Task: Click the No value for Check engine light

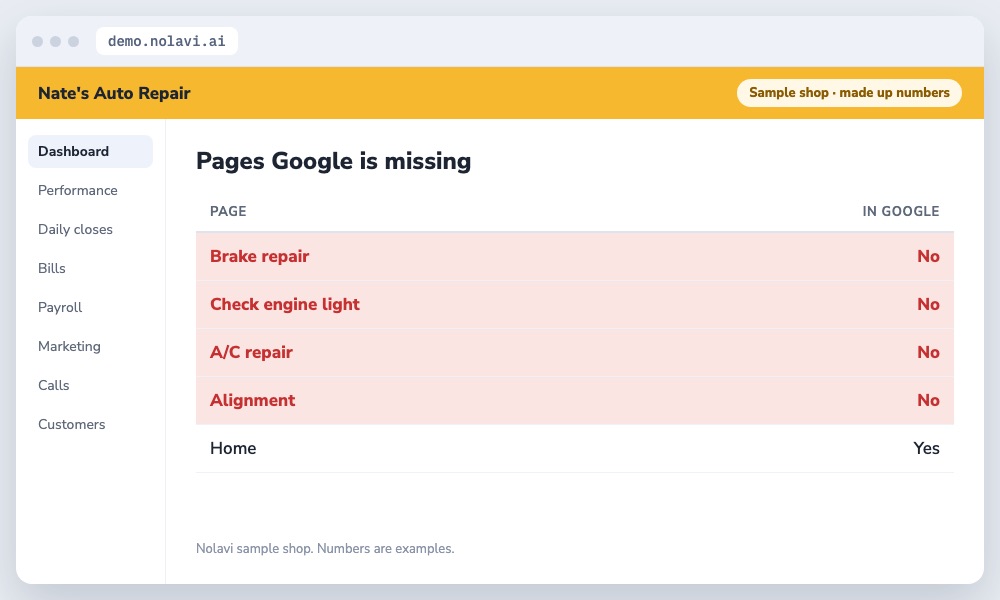Action: pyautogui.click(x=928, y=304)
